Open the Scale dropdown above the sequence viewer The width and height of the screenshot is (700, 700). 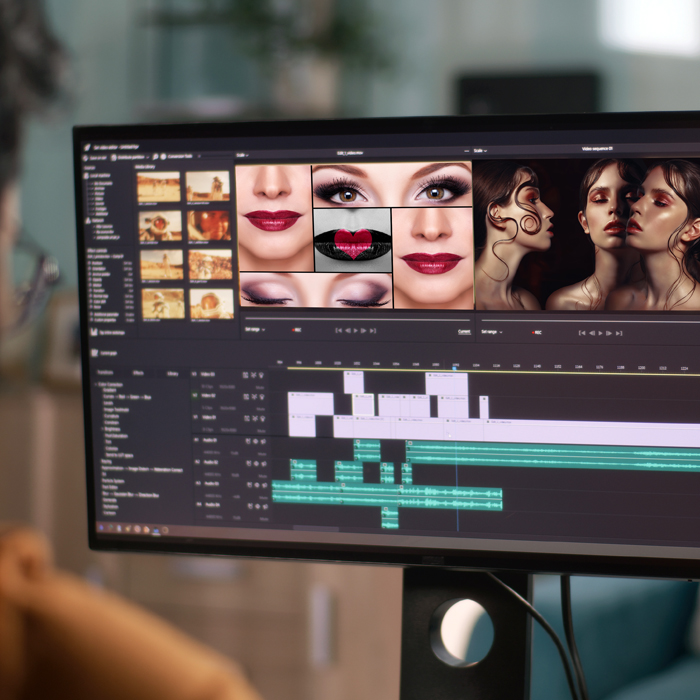coord(480,150)
